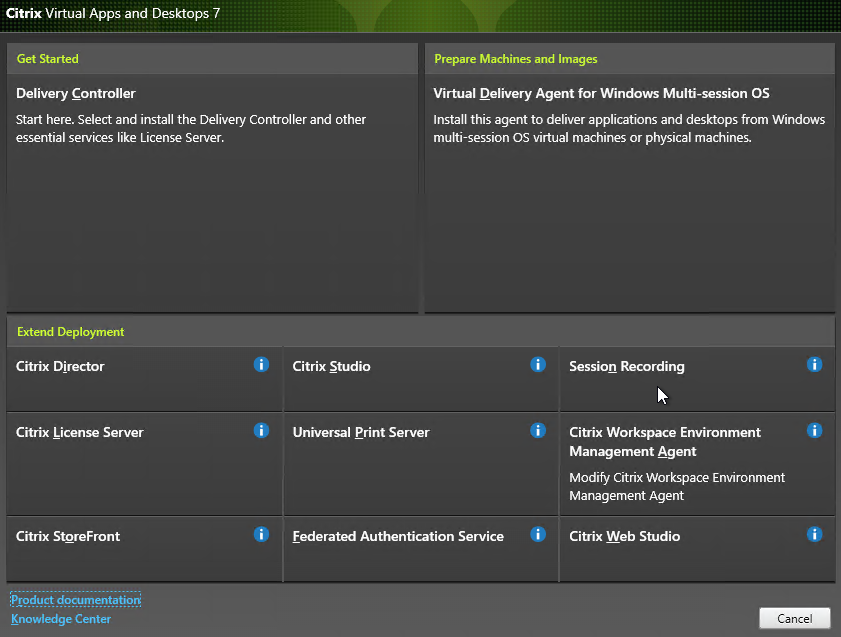This screenshot has width=841, height=637.
Task: Click Citrix License Server info icon
Action: [x=261, y=431]
